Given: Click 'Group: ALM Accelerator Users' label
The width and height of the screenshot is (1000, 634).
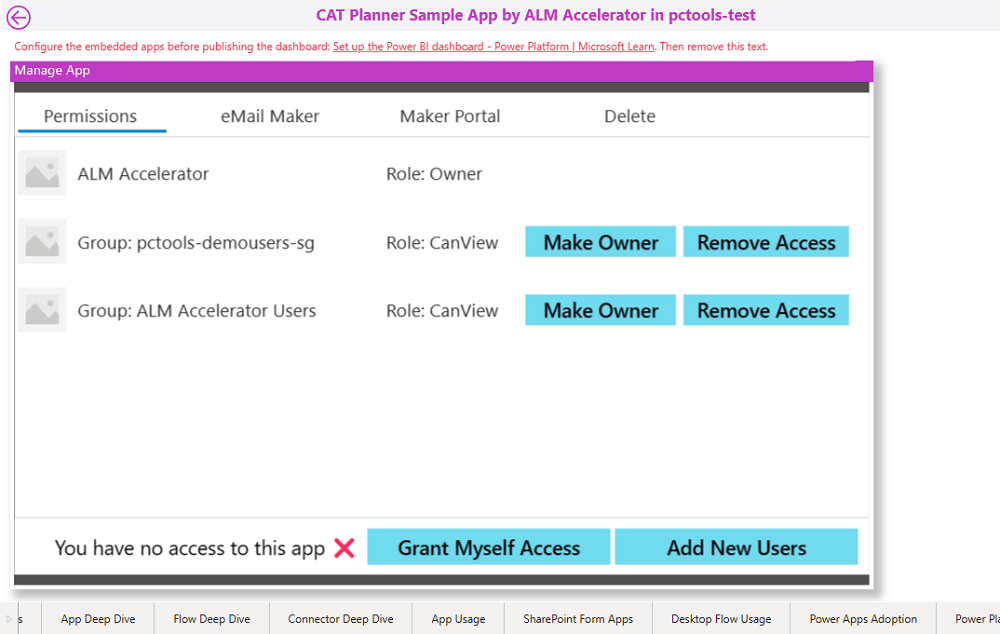Looking at the screenshot, I should pos(196,311).
